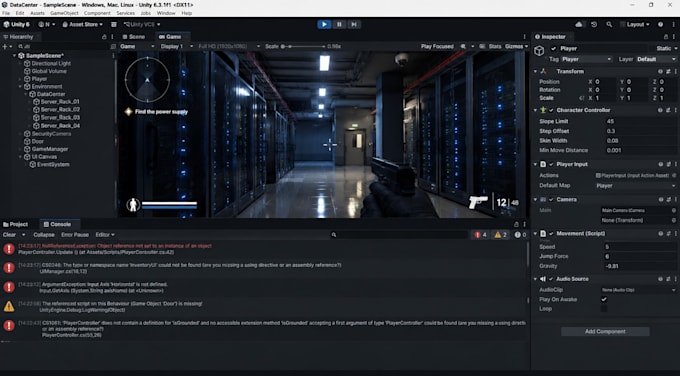Toggle the Audio Source Play On Awake checkbox
The image size is (680, 376).
pos(604,299)
